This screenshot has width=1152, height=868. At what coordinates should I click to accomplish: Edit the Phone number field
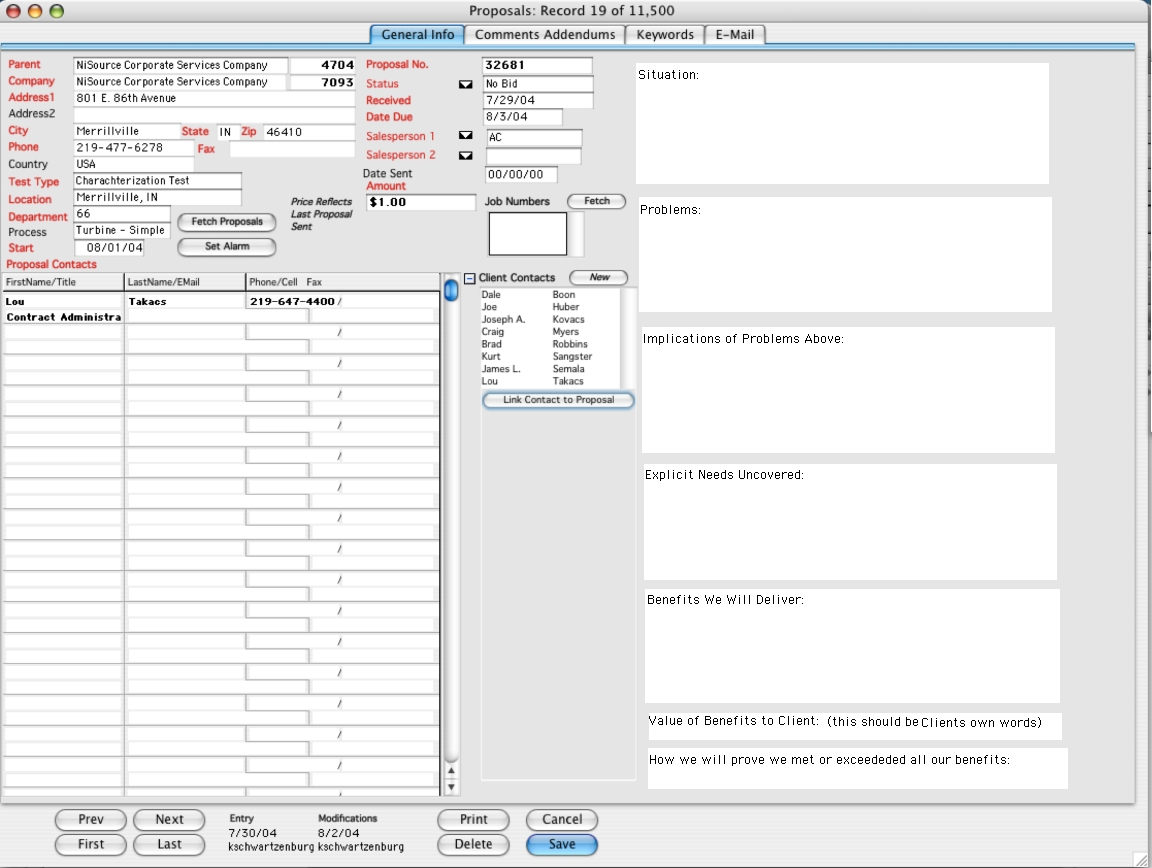coord(134,148)
